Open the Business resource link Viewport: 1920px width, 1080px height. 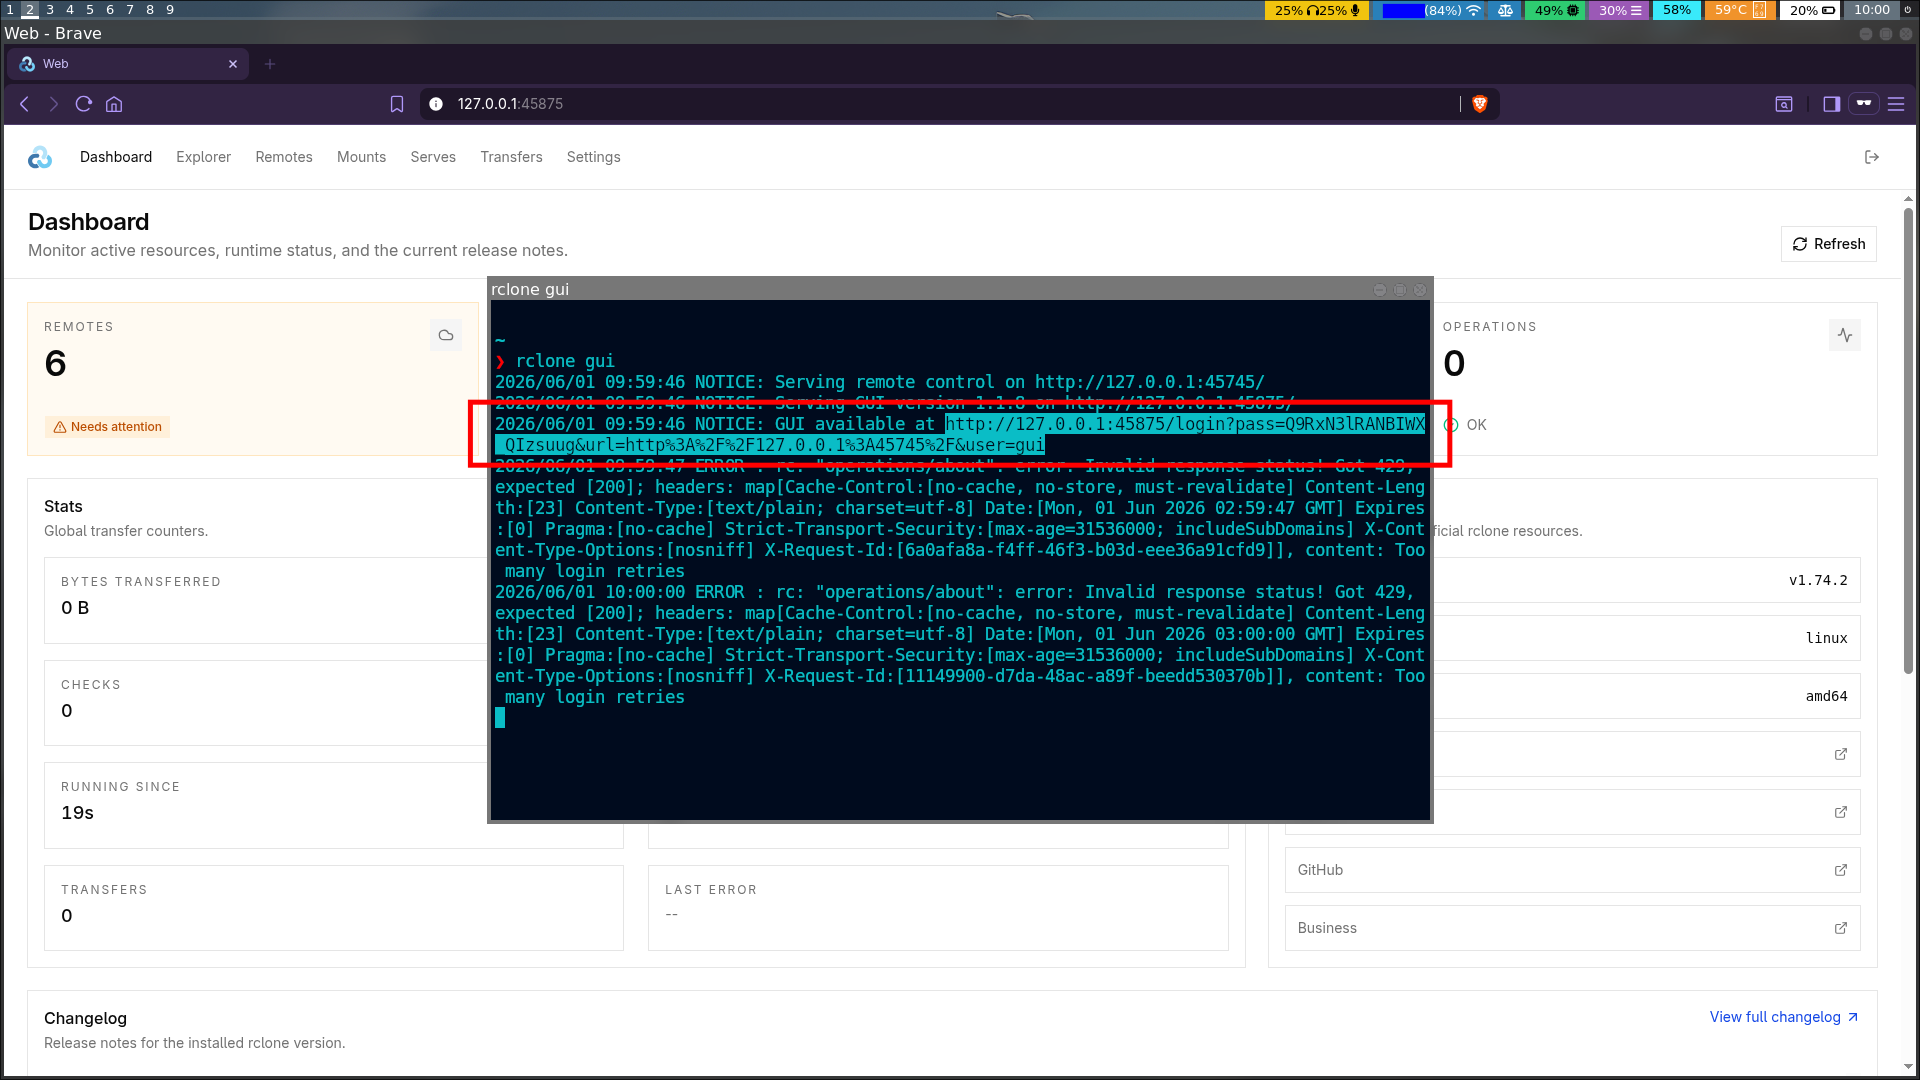click(1572, 928)
